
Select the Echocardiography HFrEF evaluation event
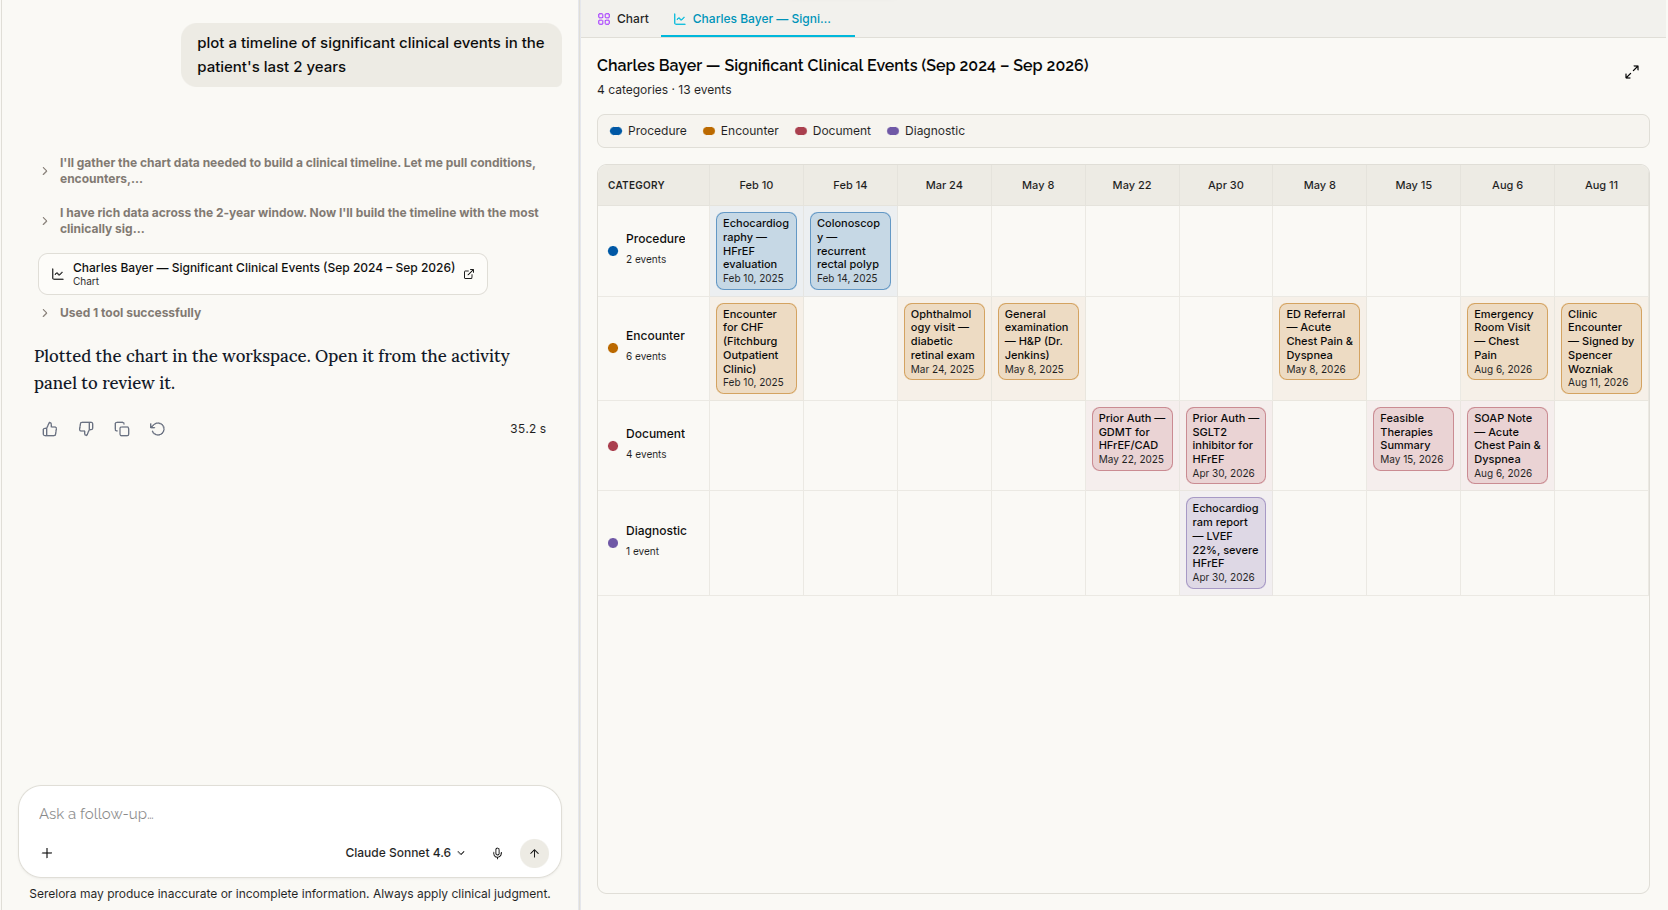tap(756, 251)
